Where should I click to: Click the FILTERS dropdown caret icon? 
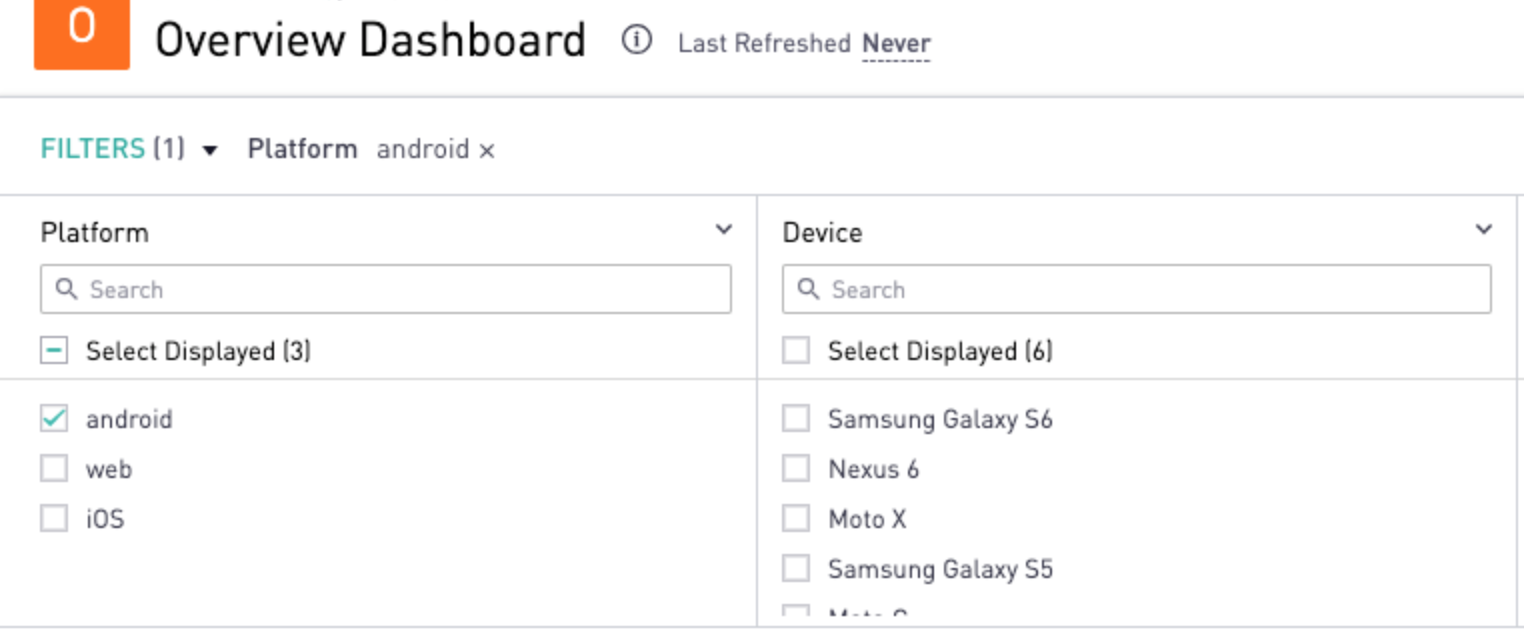tap(209, 151)
